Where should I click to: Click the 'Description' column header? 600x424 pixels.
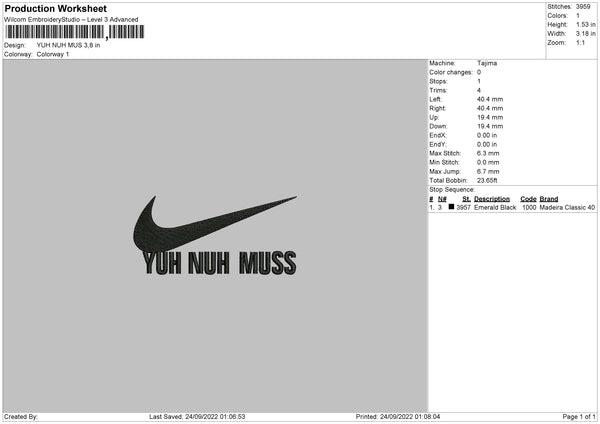point(492,199)
